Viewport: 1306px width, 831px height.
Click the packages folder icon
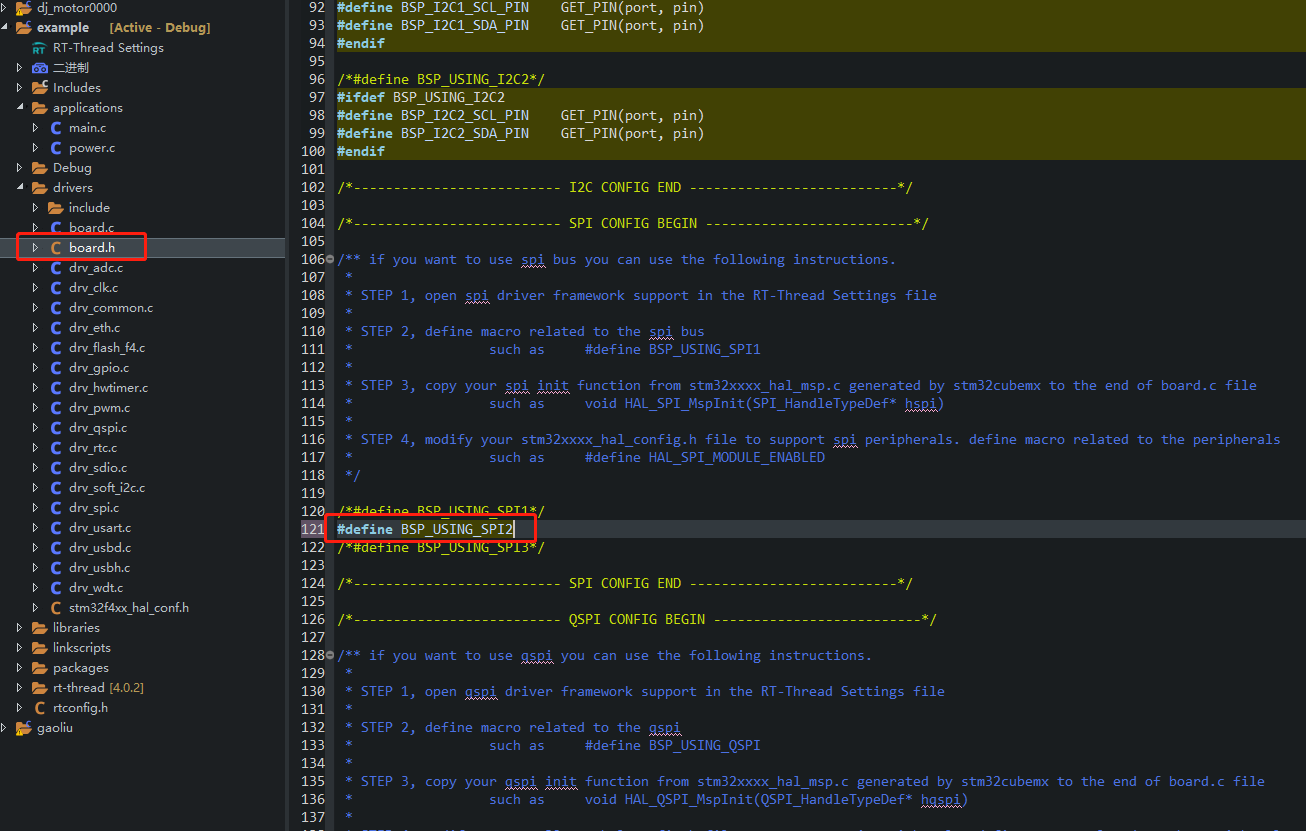pyautogui.click(x=40, y=667)
